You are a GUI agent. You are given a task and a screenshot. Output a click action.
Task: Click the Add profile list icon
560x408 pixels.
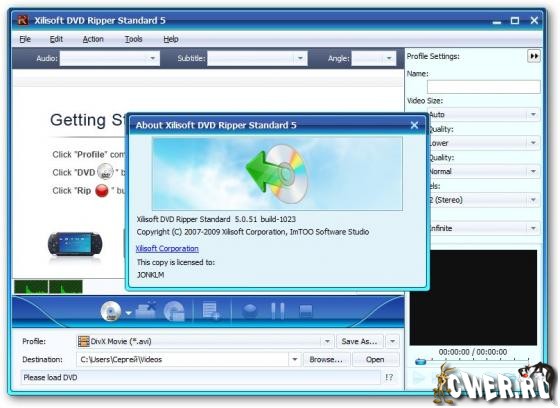pyautogui.click(x=211, y=311)
